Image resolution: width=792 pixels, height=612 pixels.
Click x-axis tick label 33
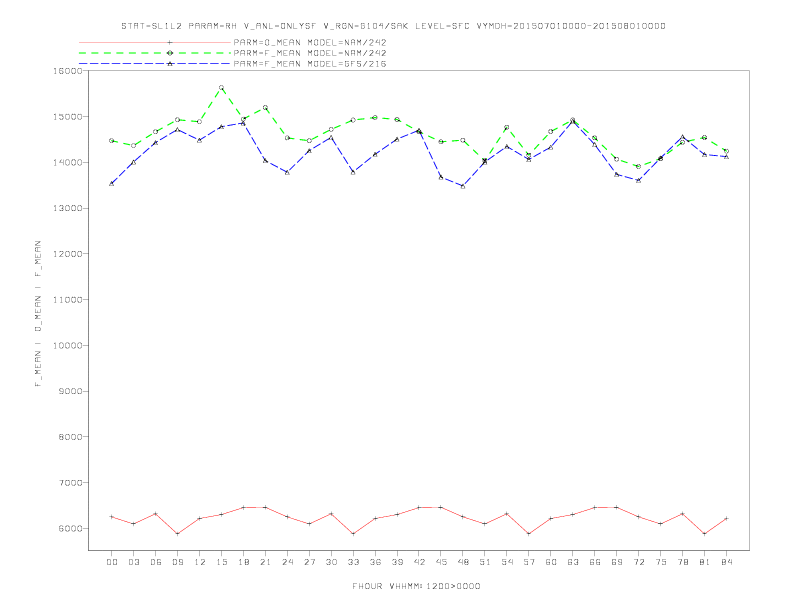pyautogui.click(x=353, y=562)
